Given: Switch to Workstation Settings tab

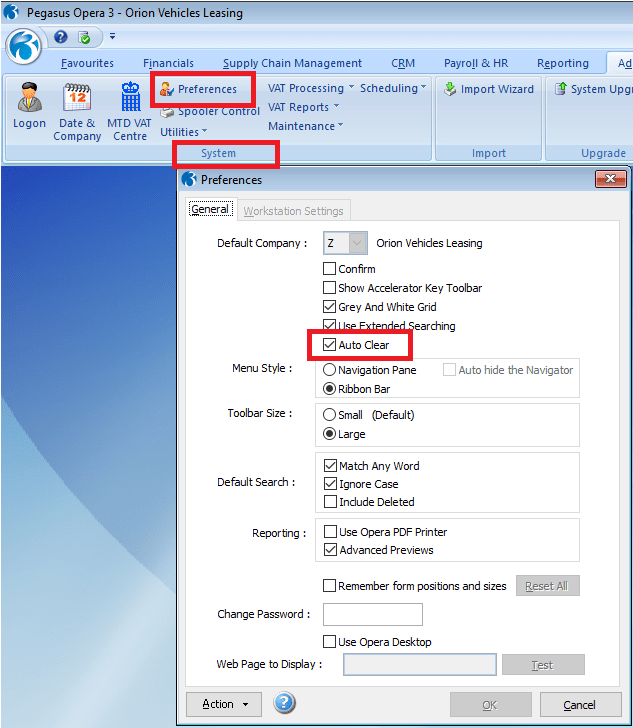Looking at the screenshot, I should (294, 211).
